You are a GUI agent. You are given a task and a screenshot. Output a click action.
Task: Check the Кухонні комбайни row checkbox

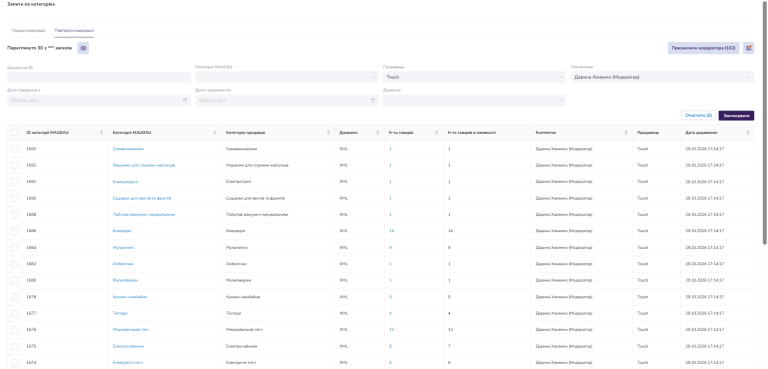(x=15, y=296)
